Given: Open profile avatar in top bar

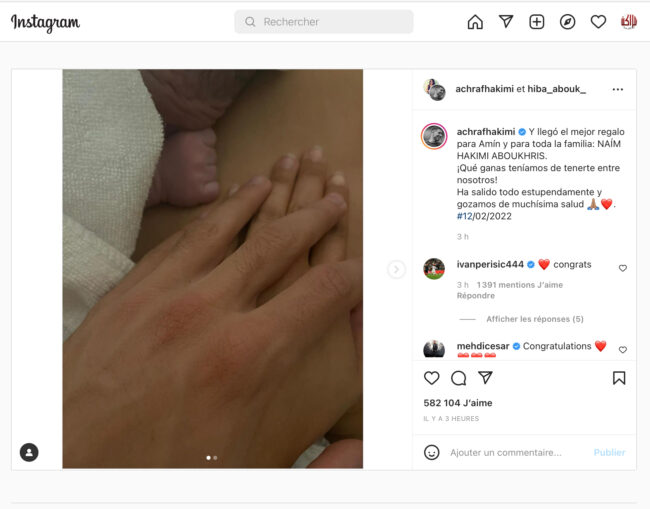Looking at the screenshot, I should [628, 22].
